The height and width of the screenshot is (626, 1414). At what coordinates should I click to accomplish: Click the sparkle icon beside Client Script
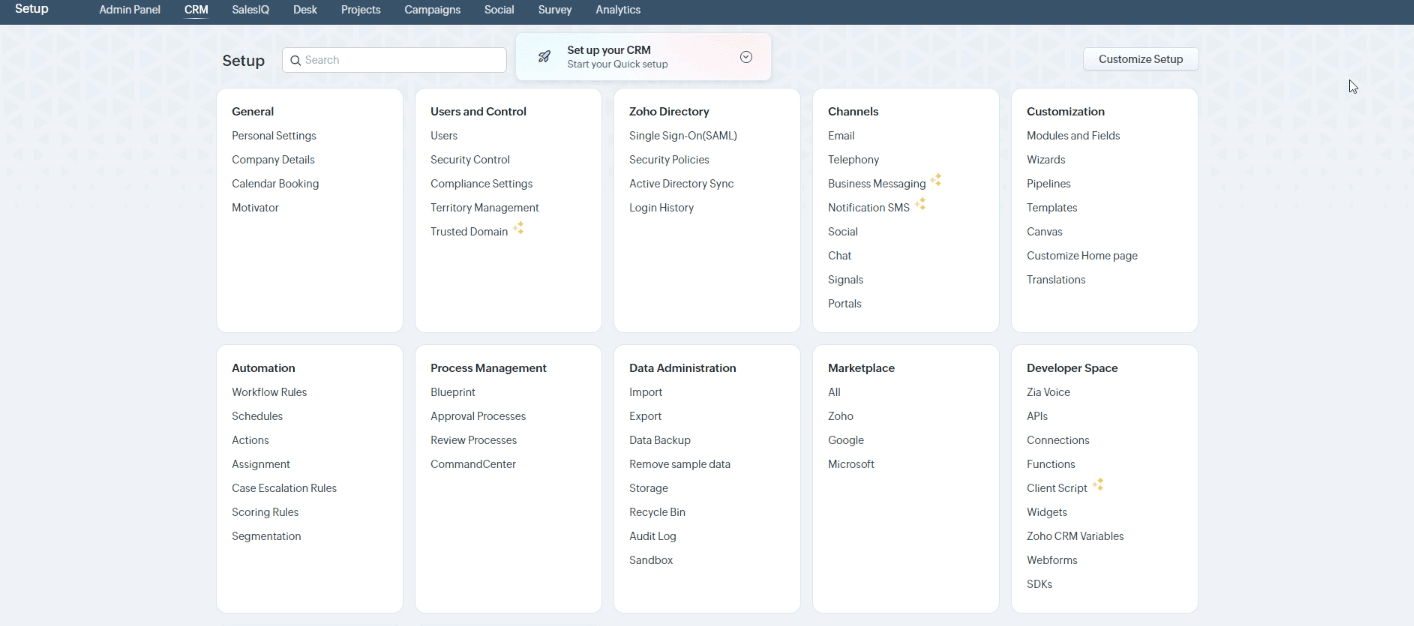(1098, 483)
